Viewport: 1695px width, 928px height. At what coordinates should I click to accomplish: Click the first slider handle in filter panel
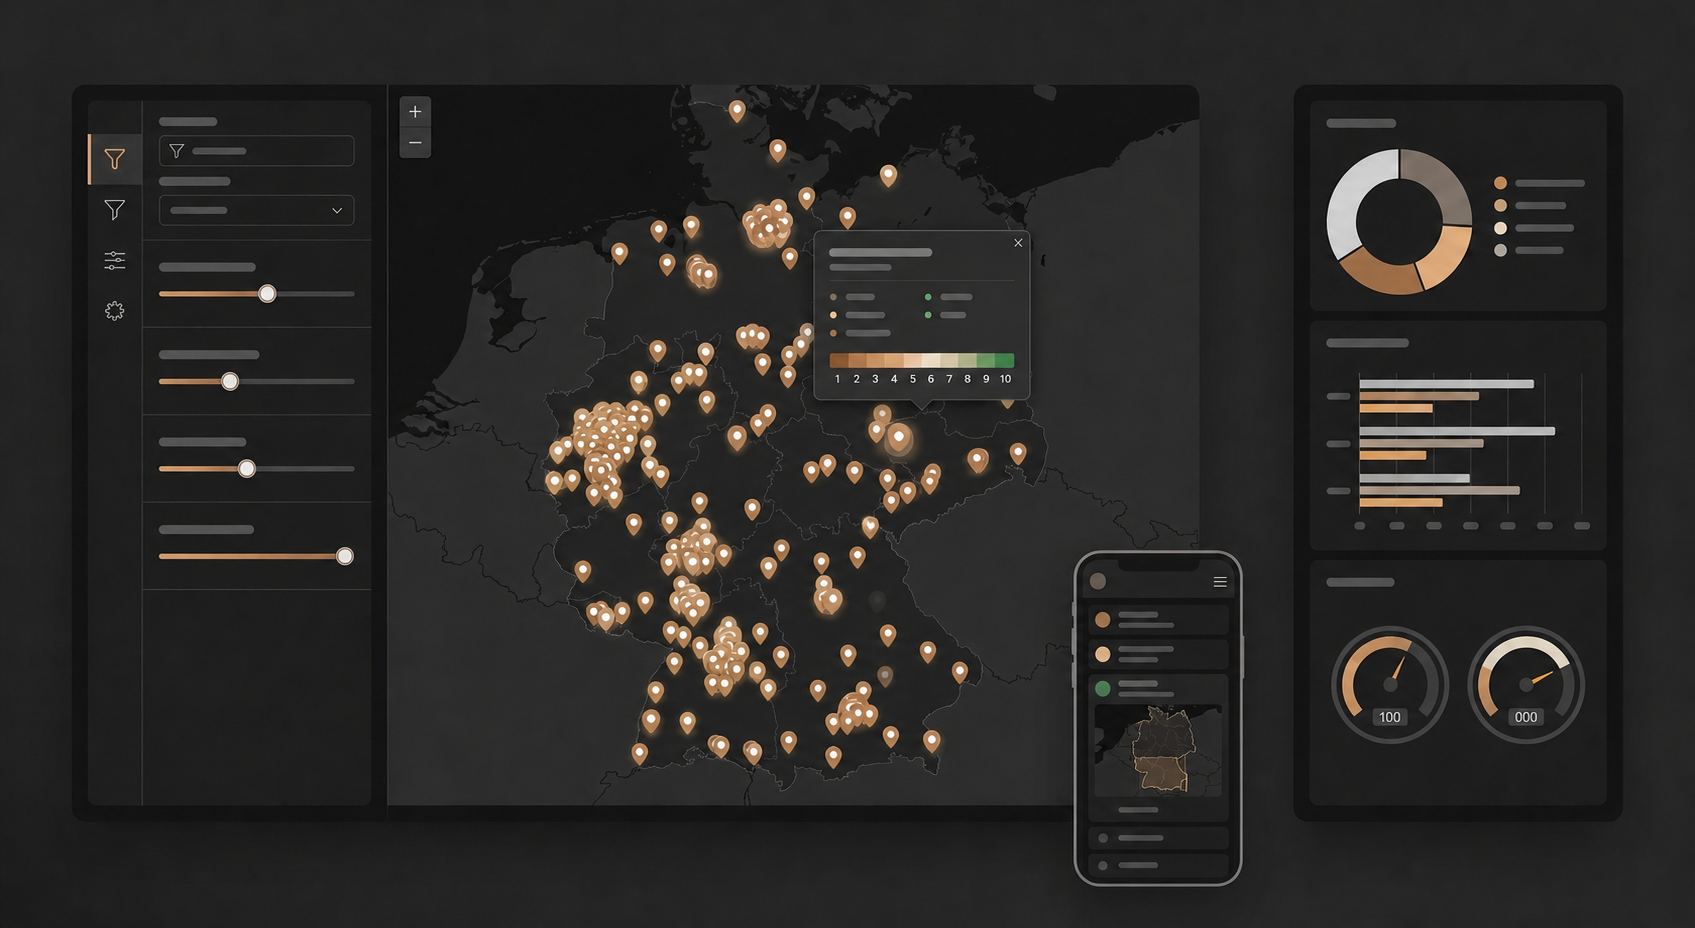click(267, 294)
